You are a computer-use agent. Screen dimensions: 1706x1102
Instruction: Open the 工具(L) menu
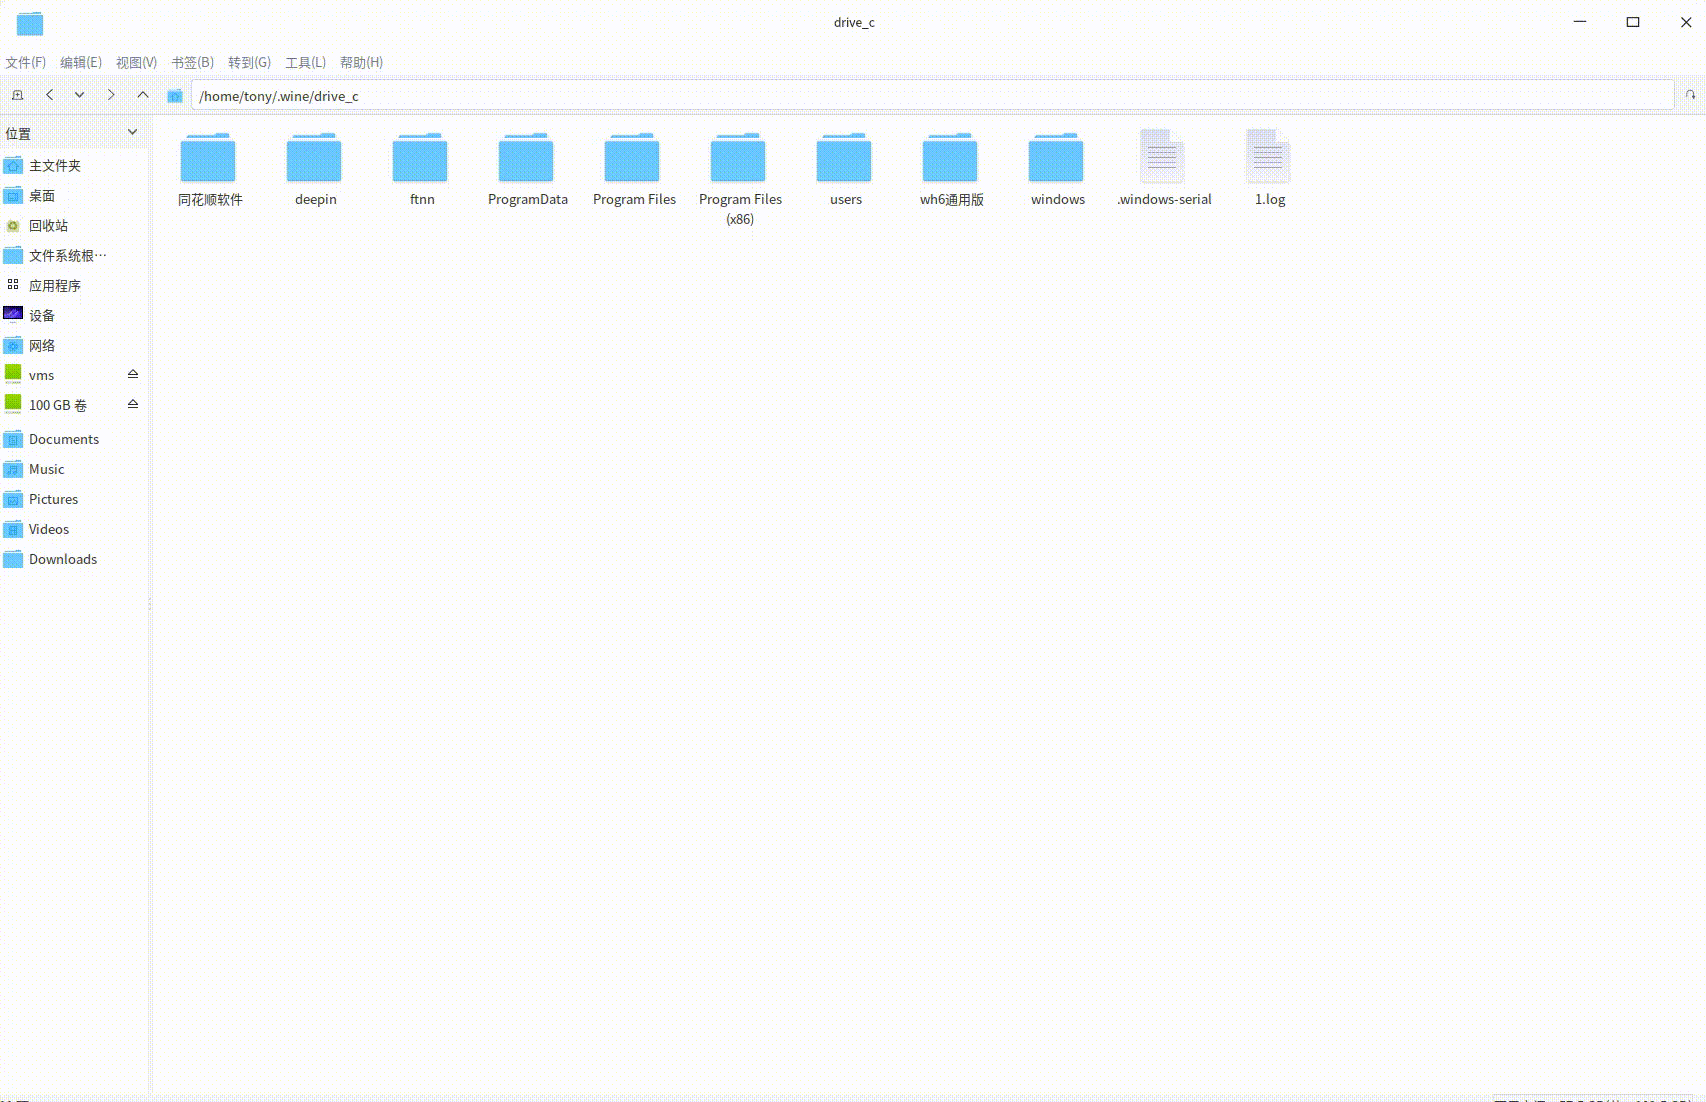(306, 62)
